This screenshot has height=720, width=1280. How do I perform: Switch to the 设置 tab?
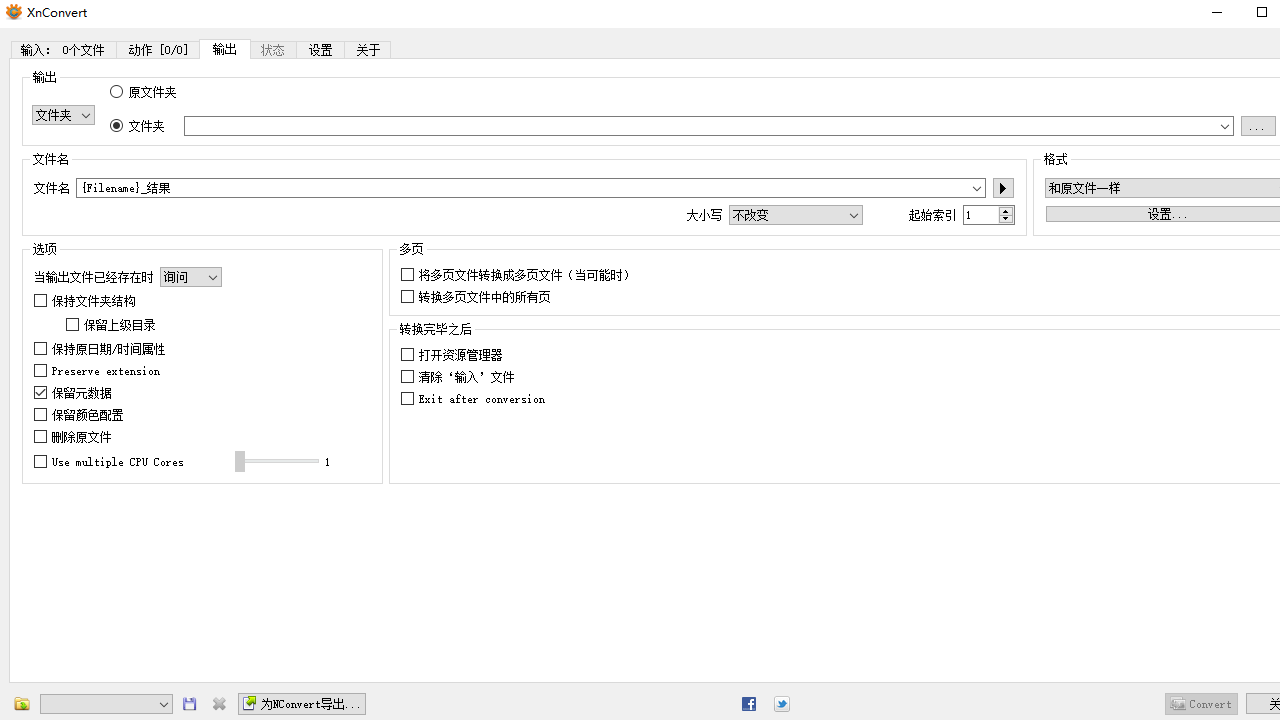tap(320, 49)
